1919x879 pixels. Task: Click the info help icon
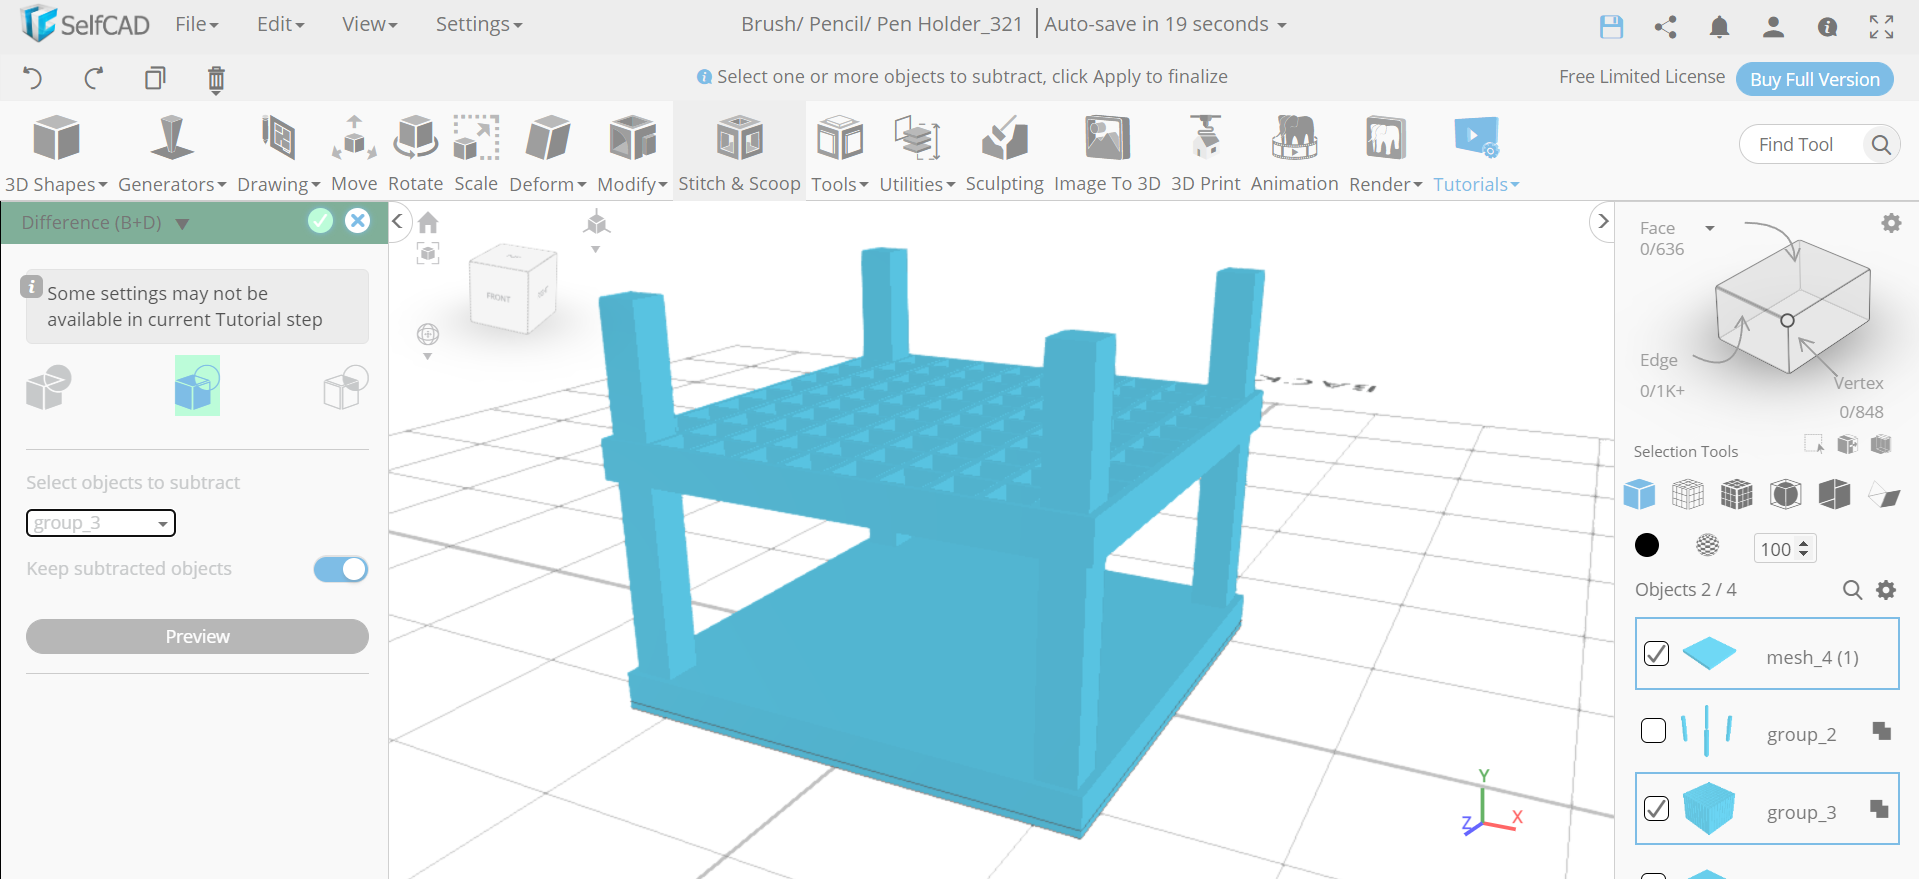point(1827,27)
